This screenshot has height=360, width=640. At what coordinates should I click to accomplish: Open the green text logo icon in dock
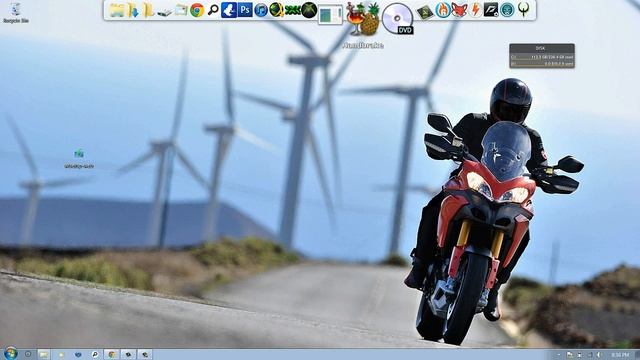293,11
